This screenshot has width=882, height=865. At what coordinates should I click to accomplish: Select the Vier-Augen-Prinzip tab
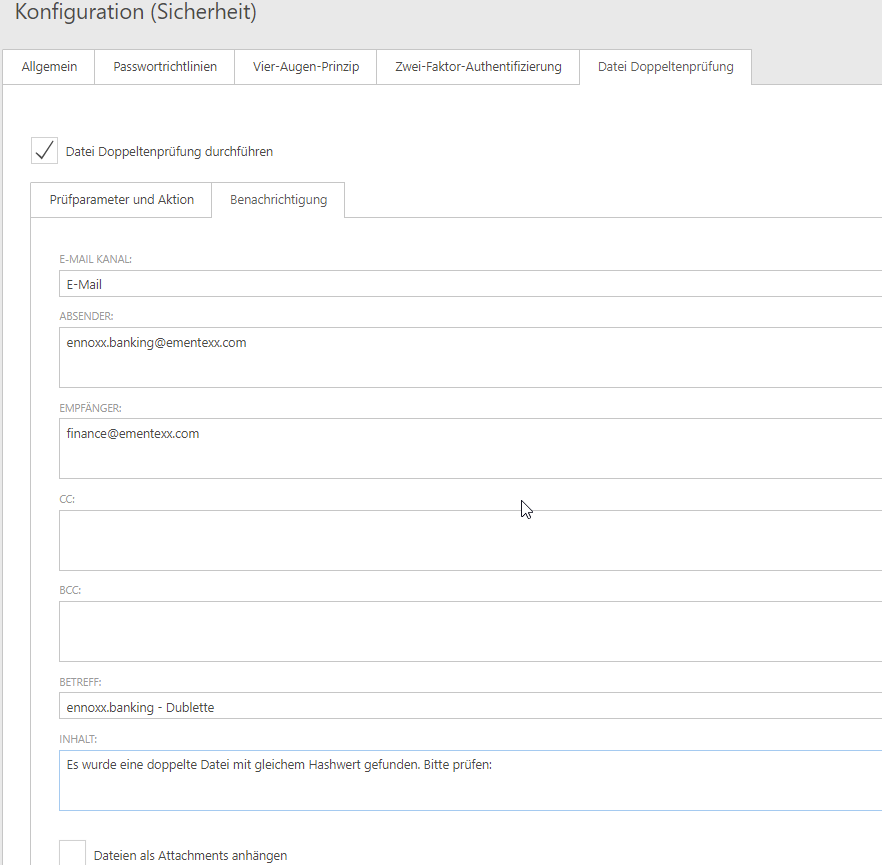click(x=306, y=67)
